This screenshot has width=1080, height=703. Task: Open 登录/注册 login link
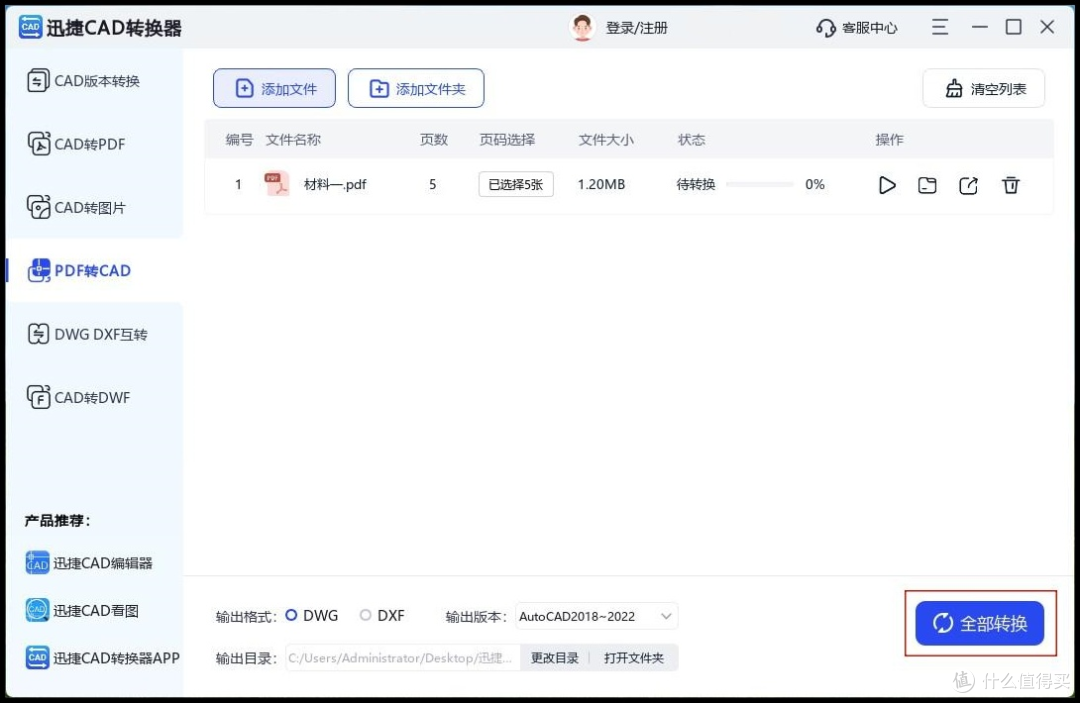pos(636,28)
